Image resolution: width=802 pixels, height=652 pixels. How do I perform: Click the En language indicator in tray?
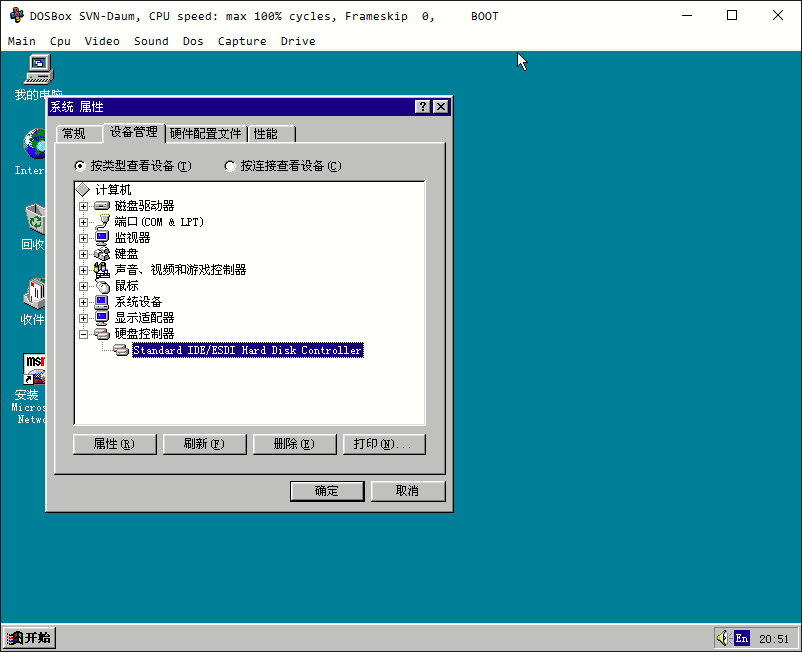[x=742, y=638]
